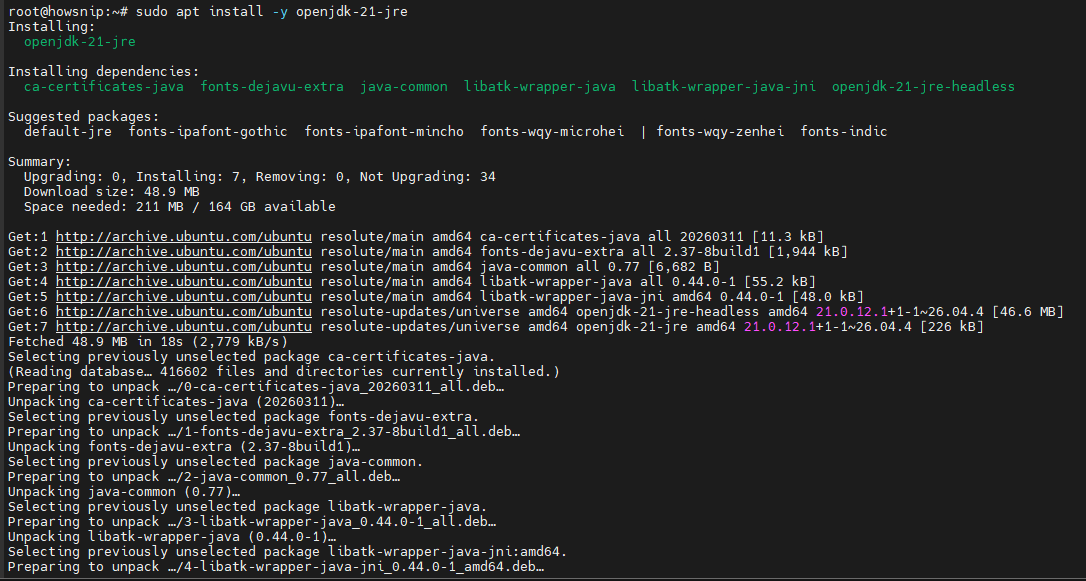Open the archive.ubuntu.com link on Get:7 line
Screen dimensions: 1086x581
pyautogui.click(x=184, y=327)
